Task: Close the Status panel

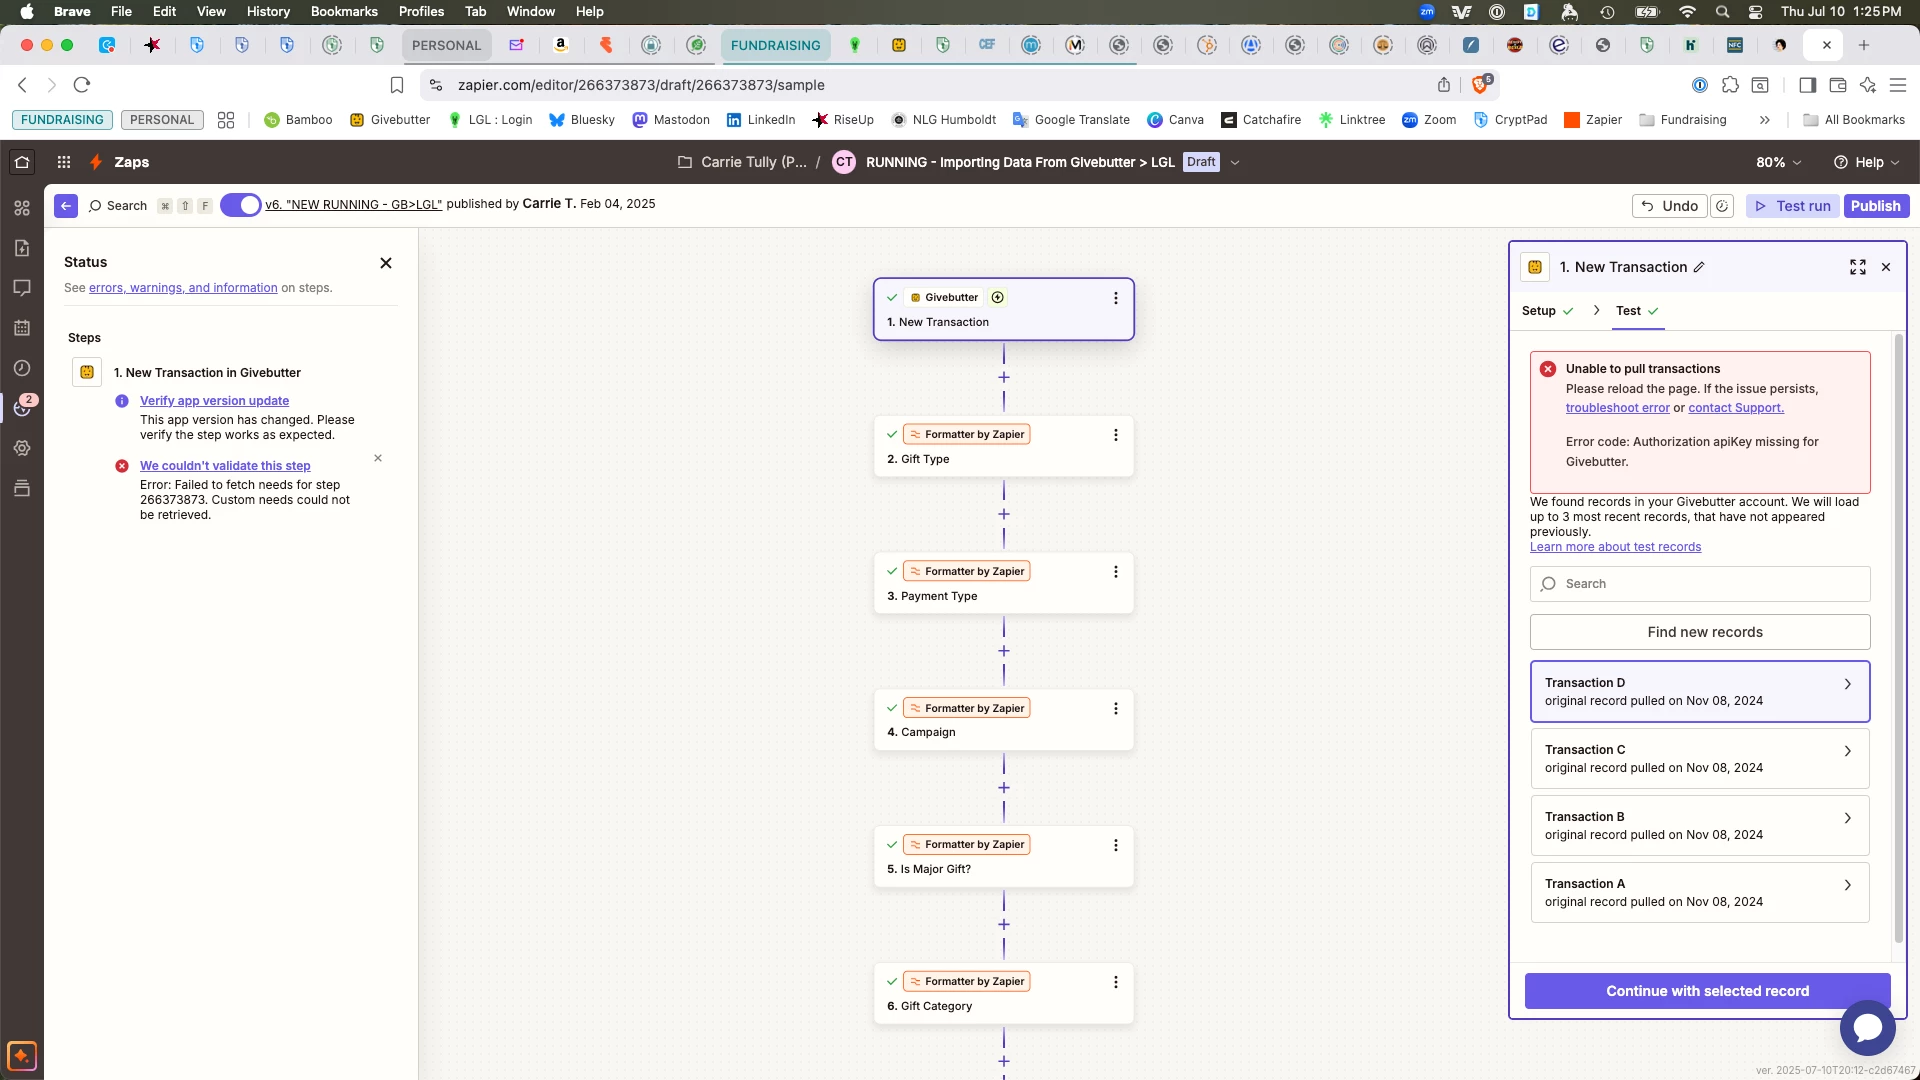Action: tap(386, 263)
